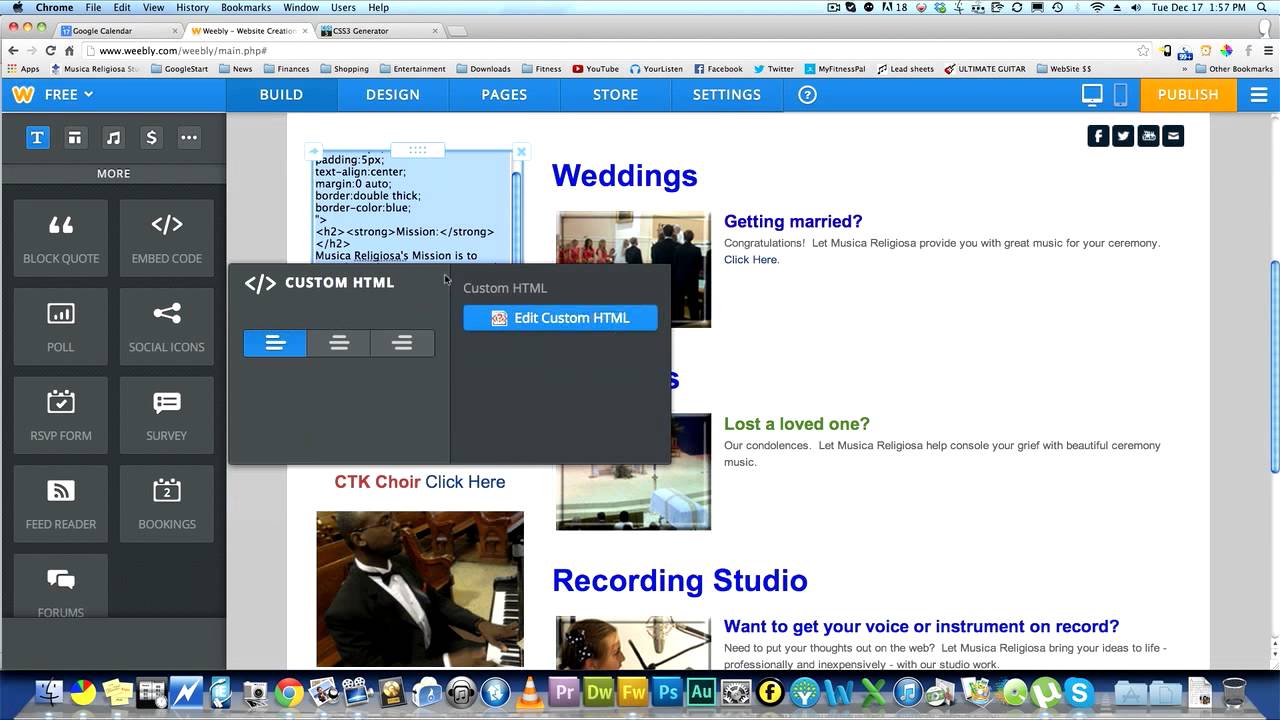The width and height of the screenshot is (1280, 720).
Task: Pick the Social Icons element
Action: pos(167,328)
